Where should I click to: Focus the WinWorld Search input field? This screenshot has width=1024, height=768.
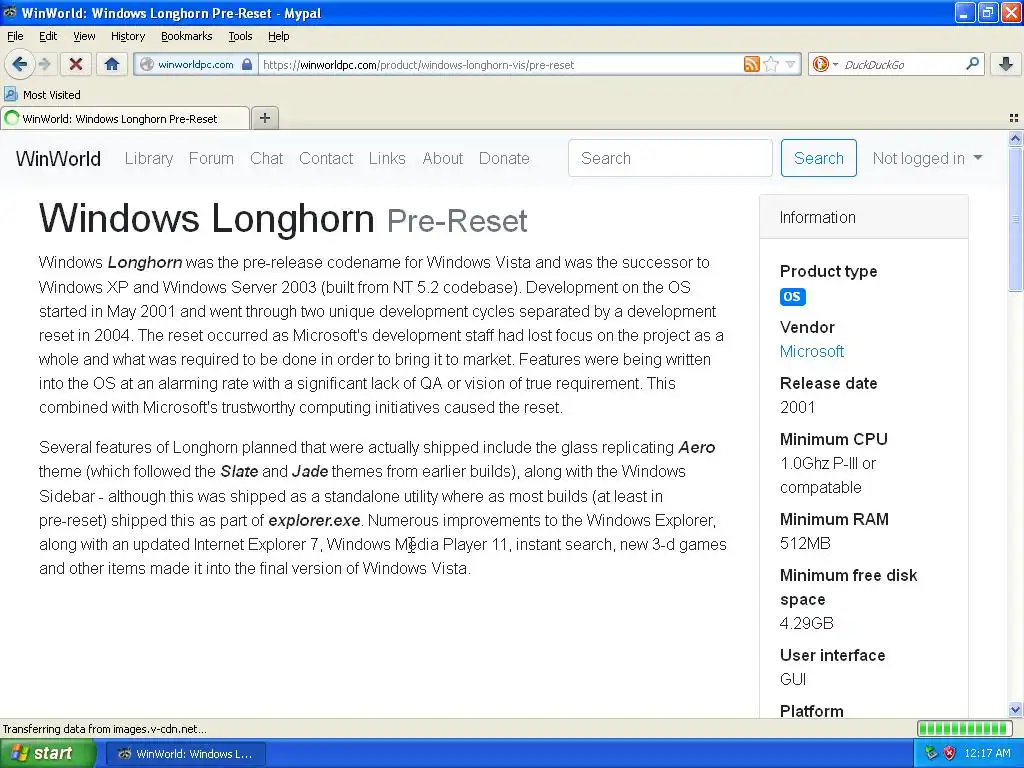tap(670, 158)
